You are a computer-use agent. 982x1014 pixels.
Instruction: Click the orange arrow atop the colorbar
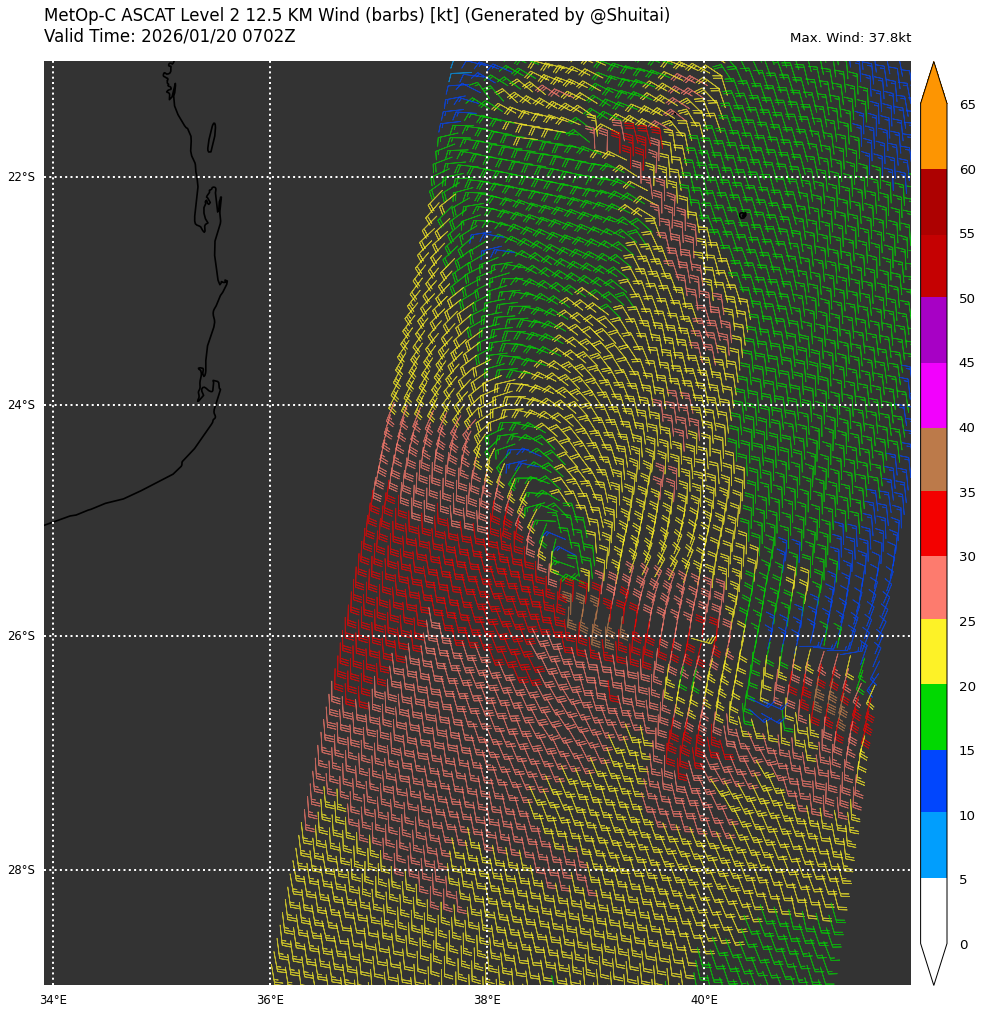(933, 87)
